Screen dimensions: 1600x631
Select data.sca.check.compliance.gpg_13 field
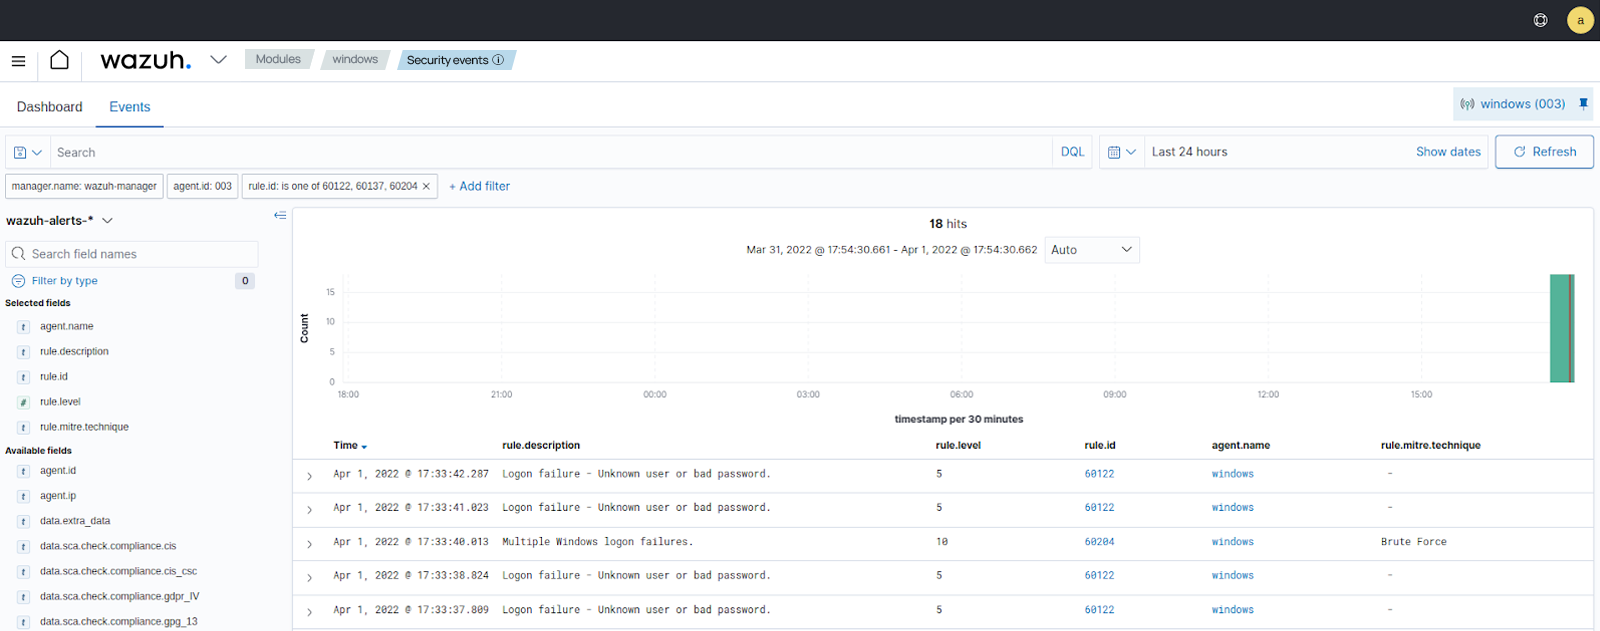coord(119,621)
